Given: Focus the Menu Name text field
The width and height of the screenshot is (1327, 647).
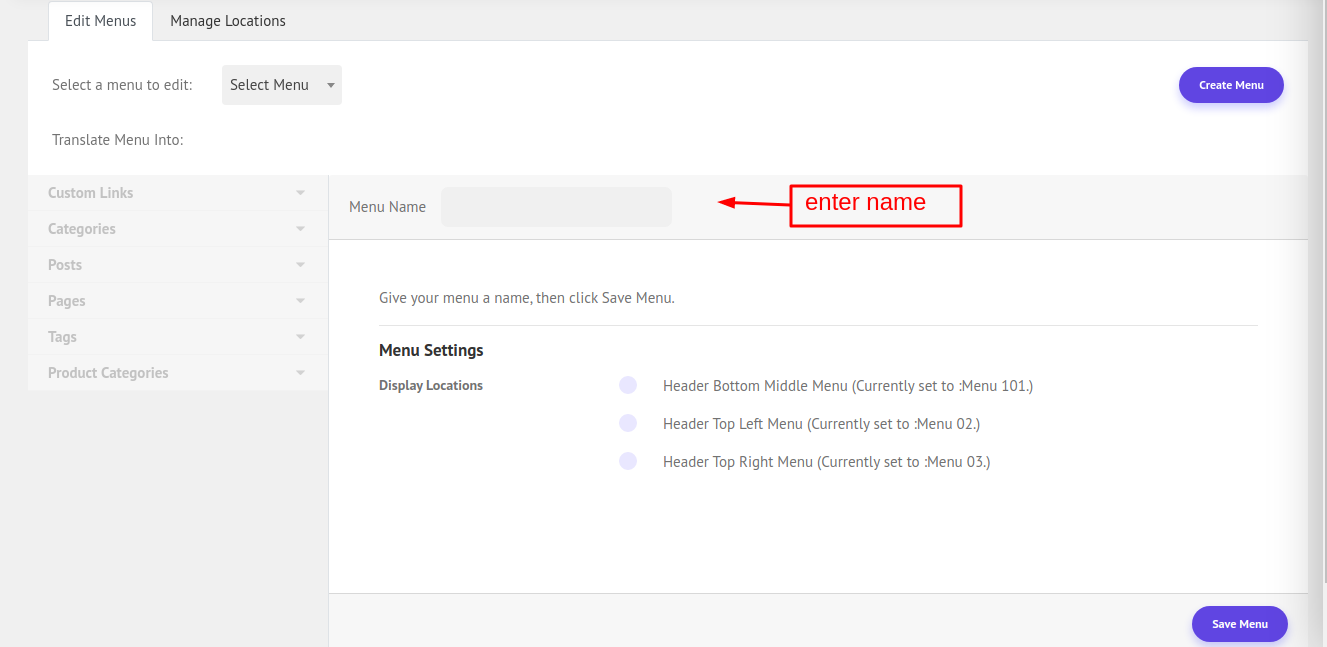Looking at the screenshot, I should (x=556, y=207).
